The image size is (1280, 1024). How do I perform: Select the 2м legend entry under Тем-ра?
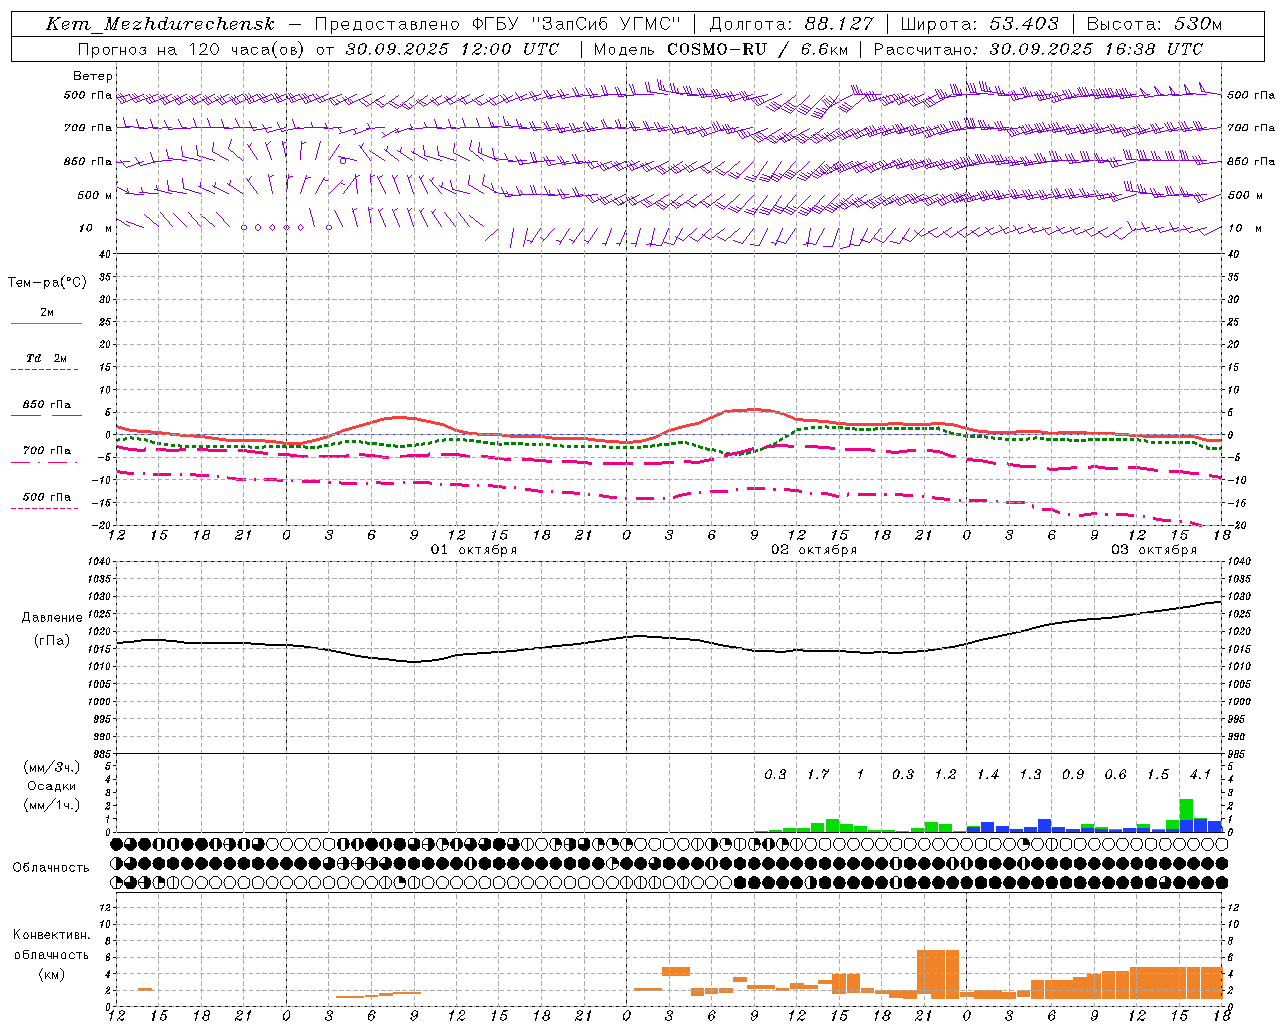point(47,313)
